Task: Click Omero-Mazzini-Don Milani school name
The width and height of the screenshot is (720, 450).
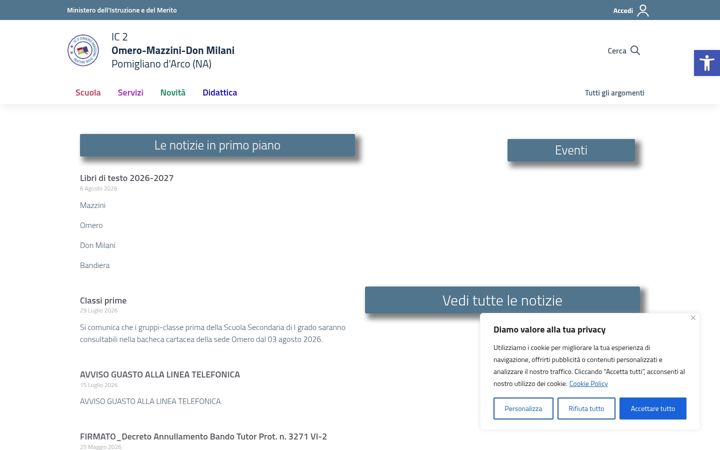Action: pyautogui.click(x=173, y=50)
